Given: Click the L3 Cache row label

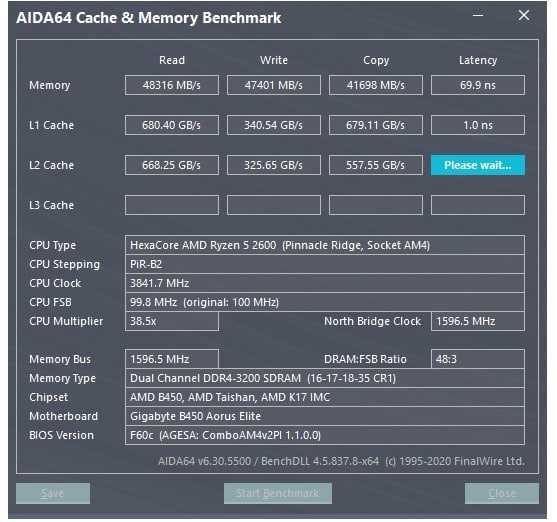Looking at the screenshot, I should pyautogui.click(x=52, y=205).
